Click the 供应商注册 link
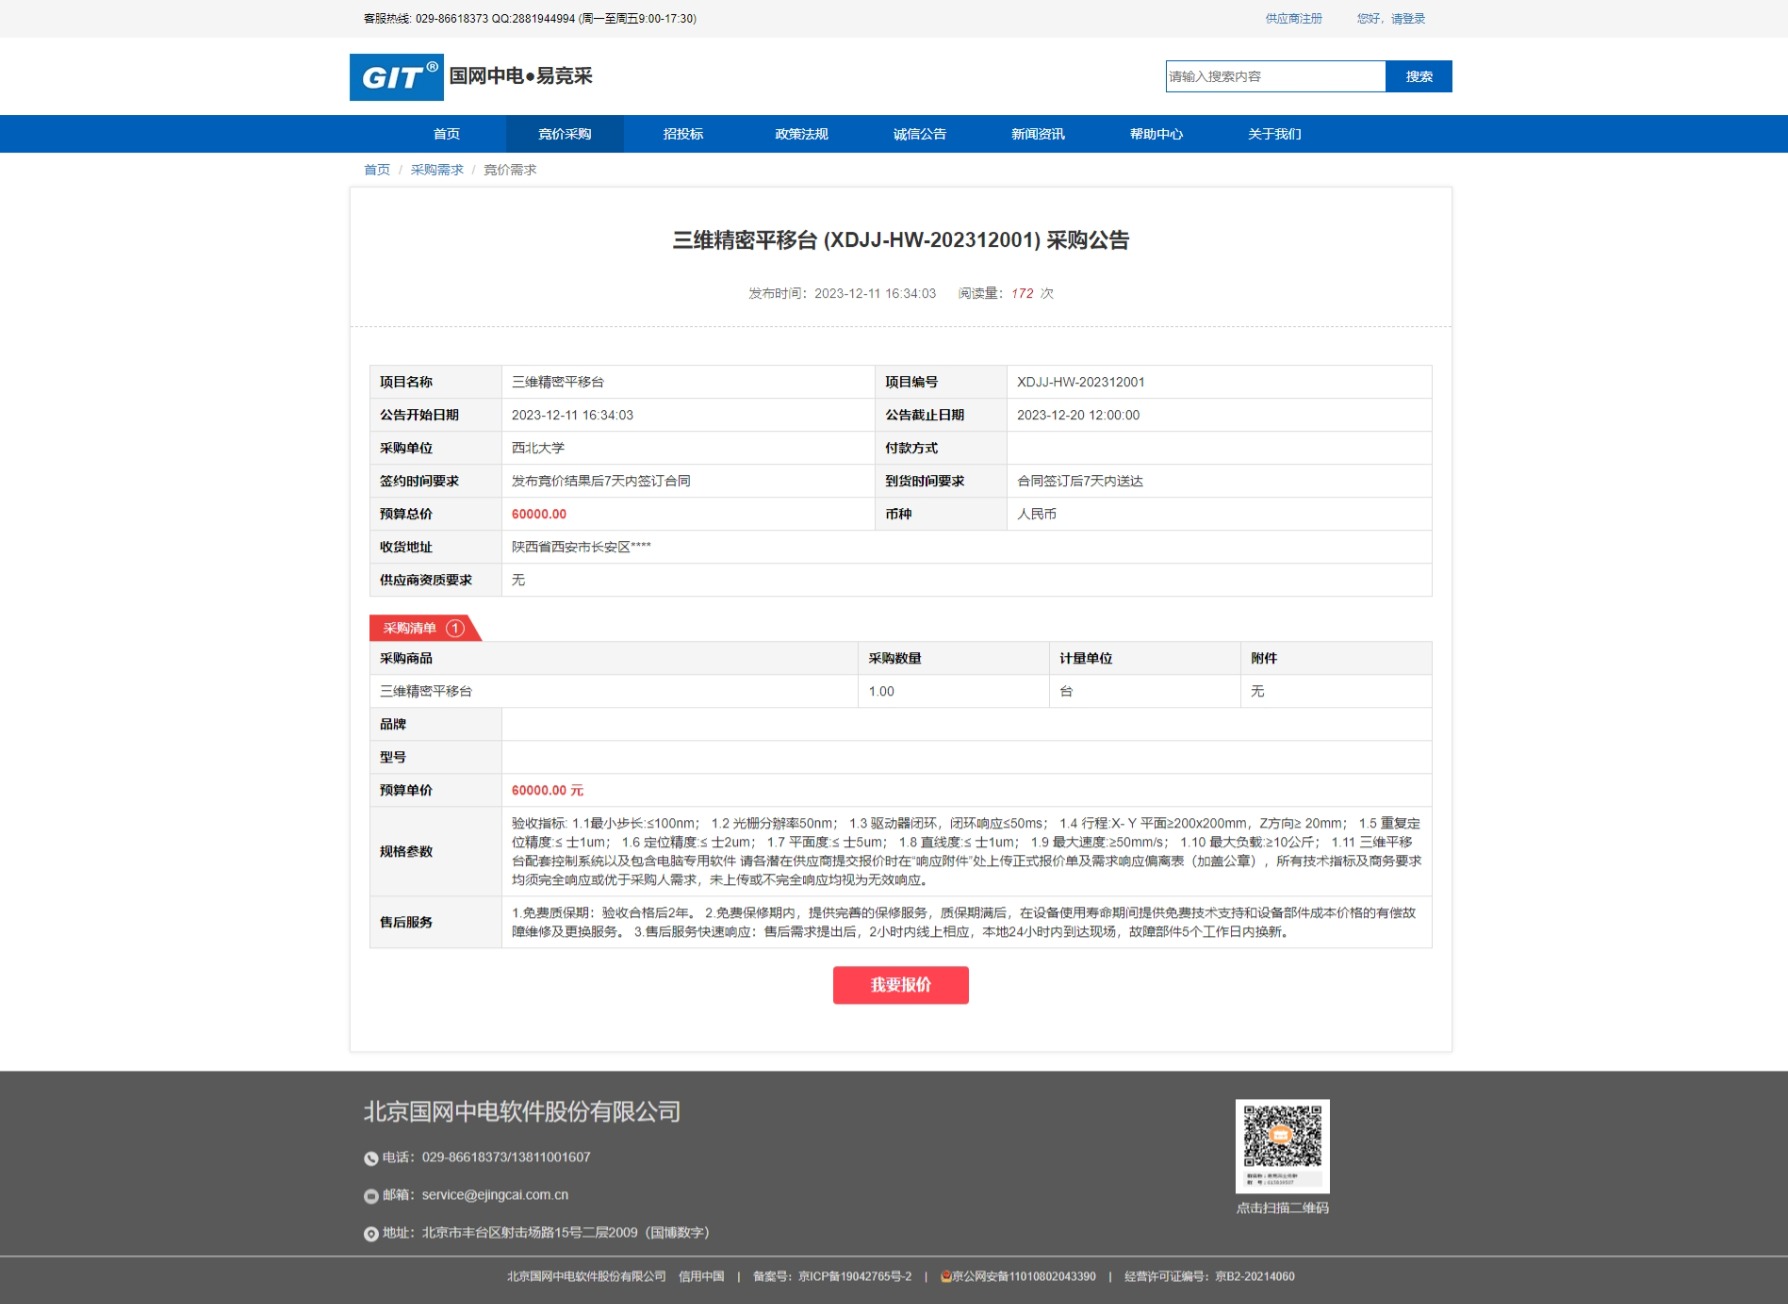 click(1293, 19)
